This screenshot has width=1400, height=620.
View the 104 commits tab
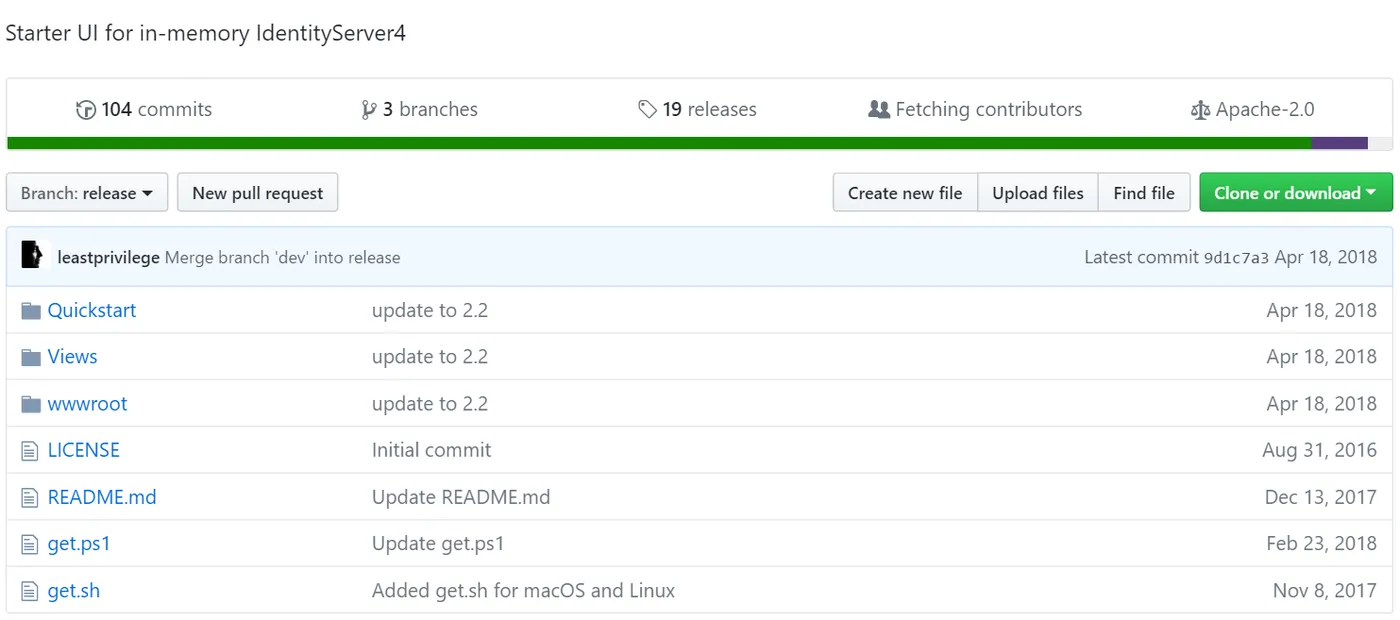(x=156, y=110)
